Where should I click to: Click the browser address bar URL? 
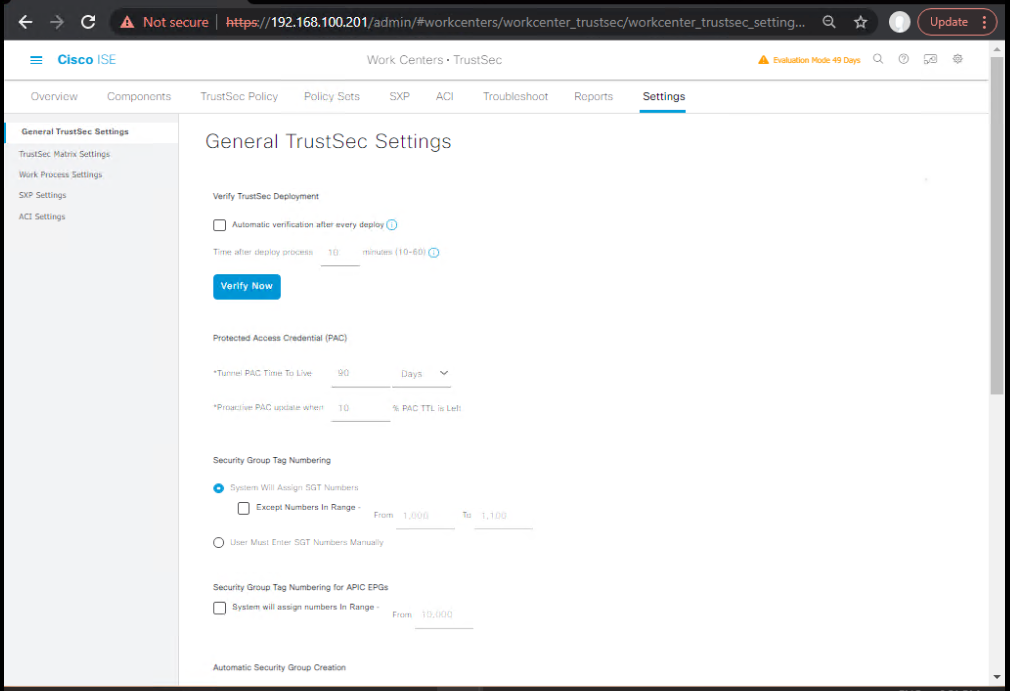click(515, 23)
